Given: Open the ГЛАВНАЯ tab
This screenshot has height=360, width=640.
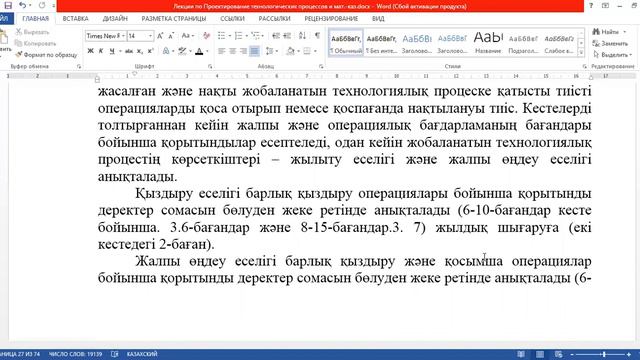Looking at the screenshot, I should coord(36,18).
